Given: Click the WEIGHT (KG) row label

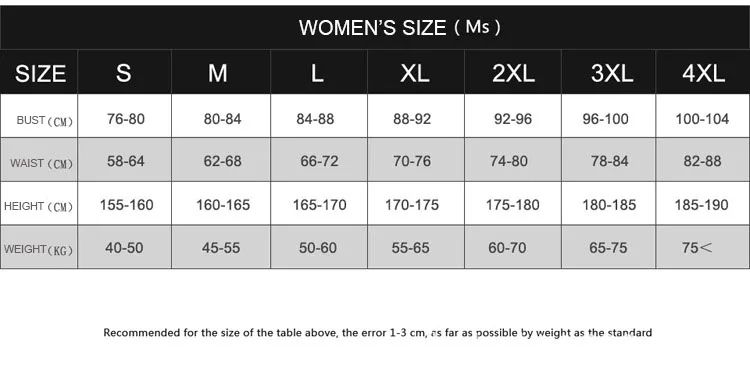Looking at the screenshot, I should (x=39, y=247).
